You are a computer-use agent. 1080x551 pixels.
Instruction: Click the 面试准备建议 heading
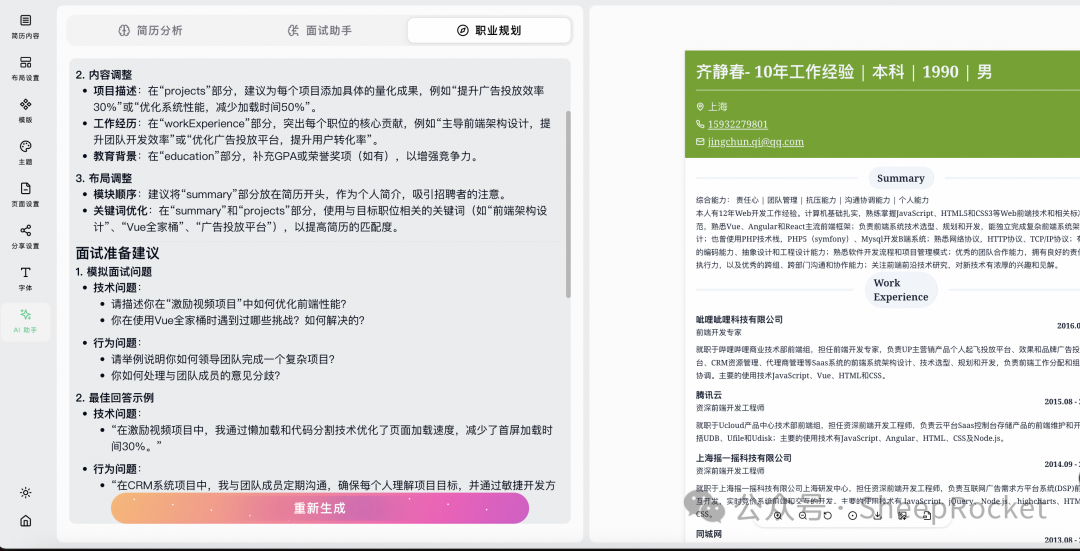117,253
